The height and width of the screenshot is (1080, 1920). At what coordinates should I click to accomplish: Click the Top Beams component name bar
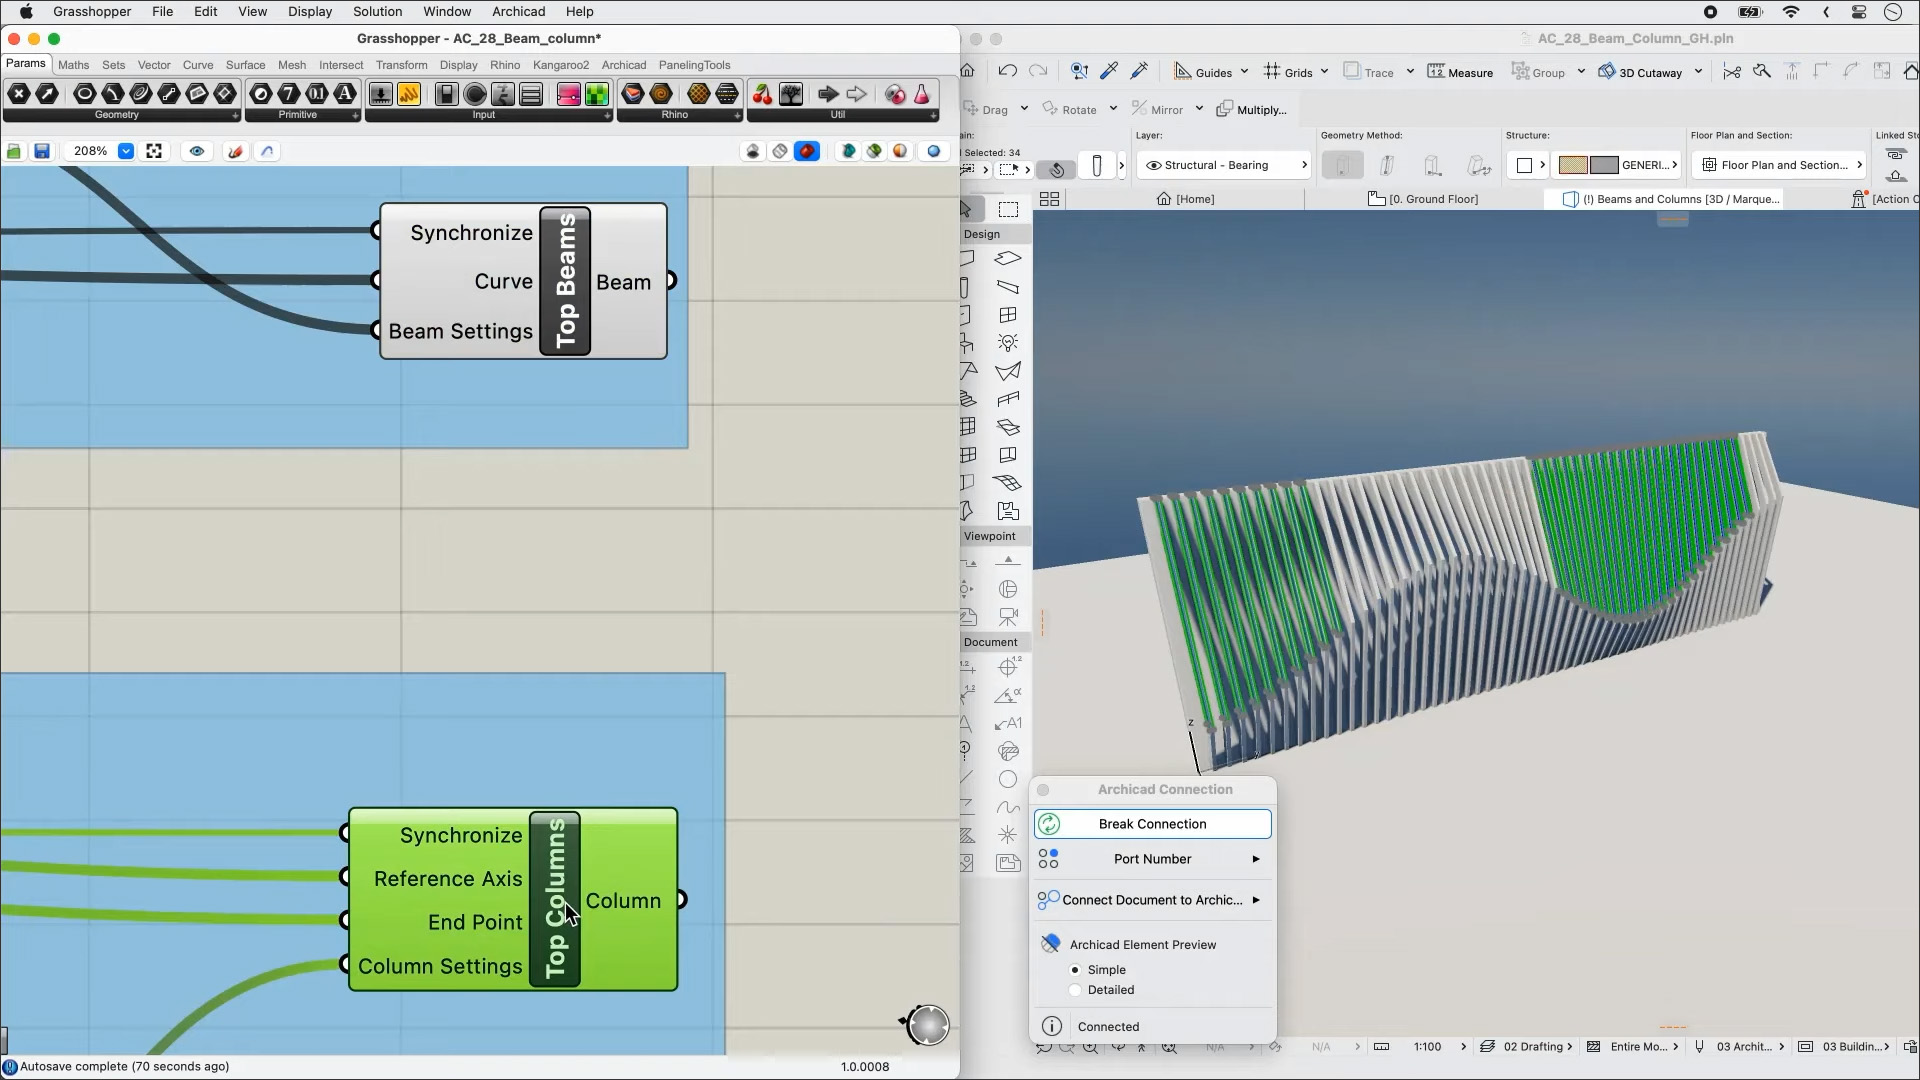[x=565, y=281]
